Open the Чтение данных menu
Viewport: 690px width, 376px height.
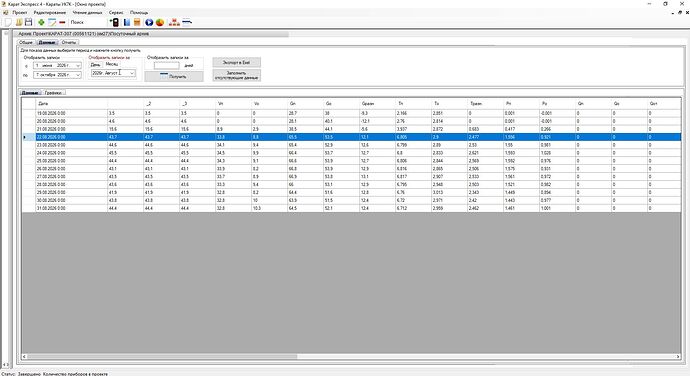click(x=87, y=12)
